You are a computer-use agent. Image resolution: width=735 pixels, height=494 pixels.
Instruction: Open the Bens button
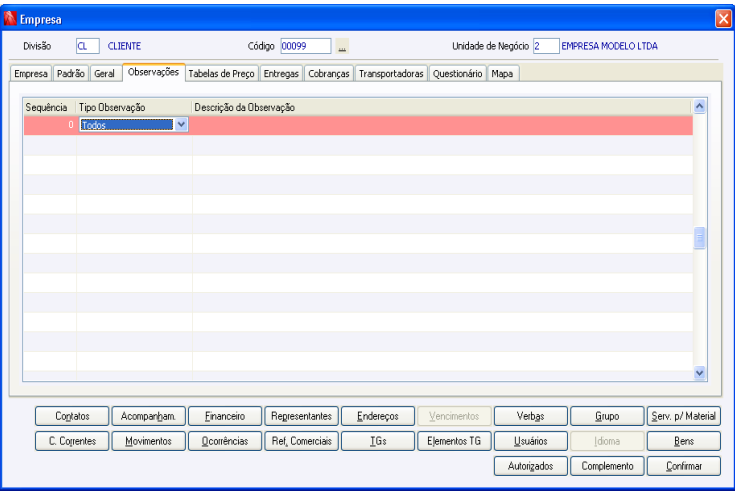click(683, 441)
